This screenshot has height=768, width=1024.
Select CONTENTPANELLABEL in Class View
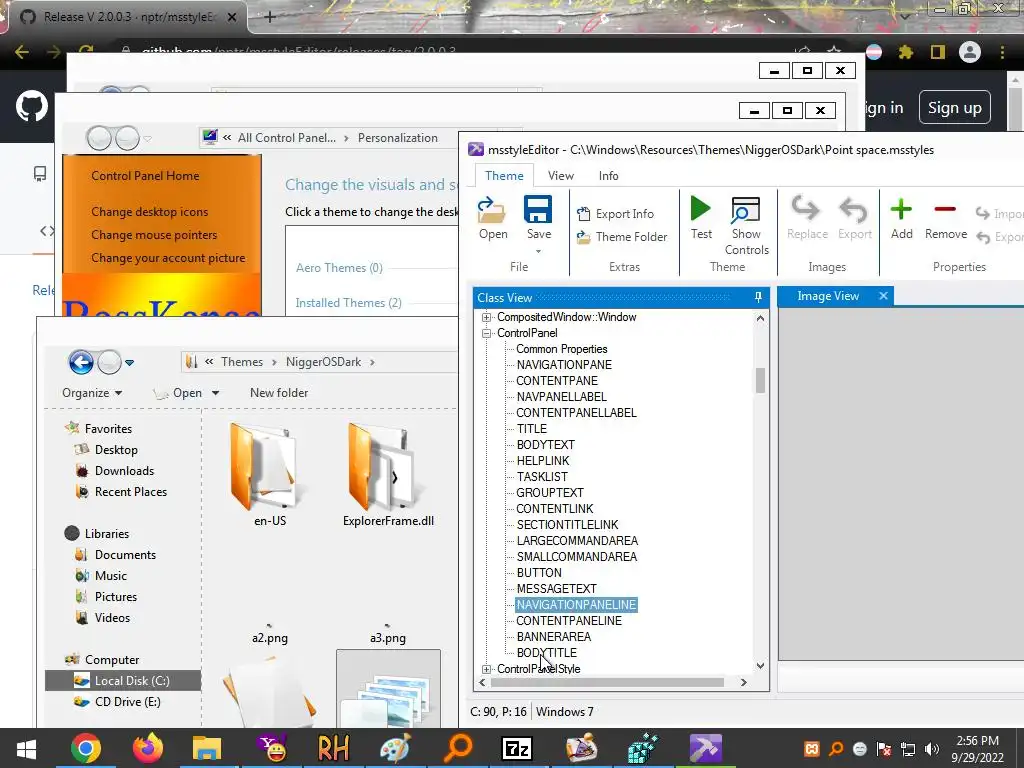click(576, 413)
